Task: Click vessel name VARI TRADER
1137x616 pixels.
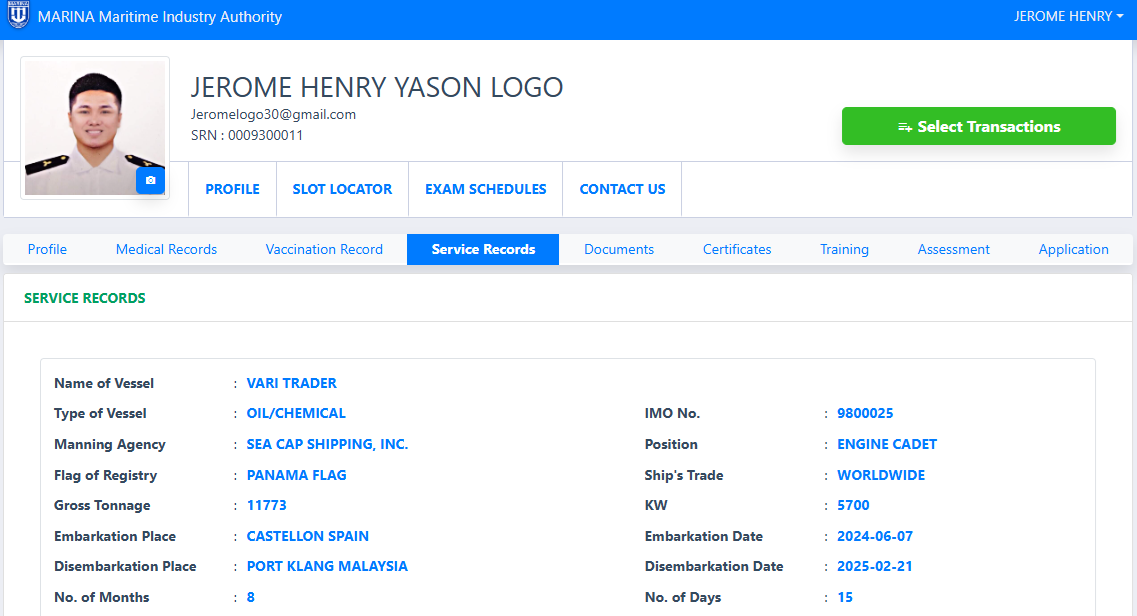Action: 292,383
